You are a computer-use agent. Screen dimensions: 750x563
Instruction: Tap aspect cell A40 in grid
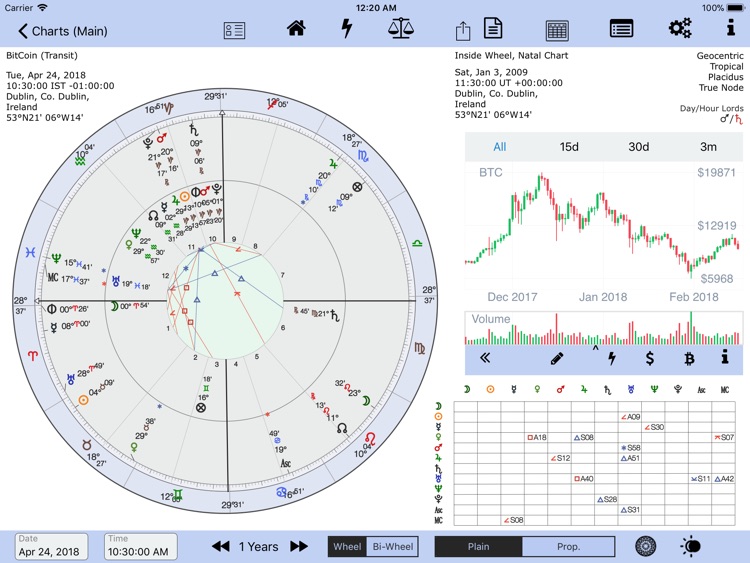[583, 479]
